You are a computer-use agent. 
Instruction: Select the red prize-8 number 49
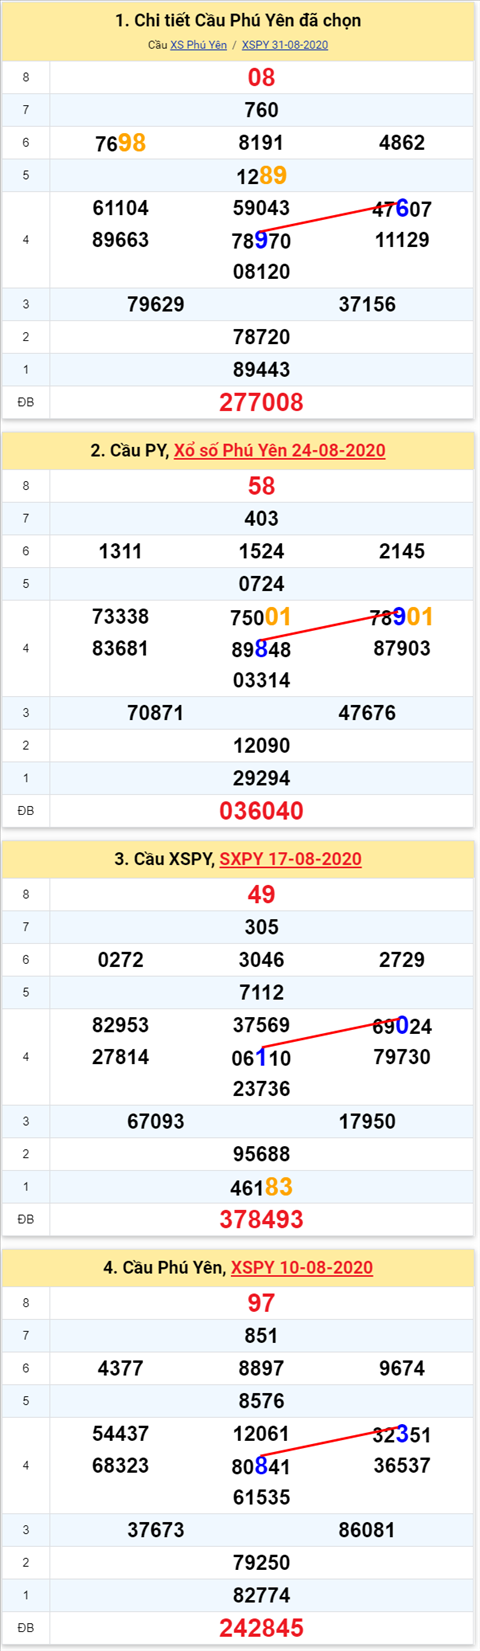pos(261,895)
